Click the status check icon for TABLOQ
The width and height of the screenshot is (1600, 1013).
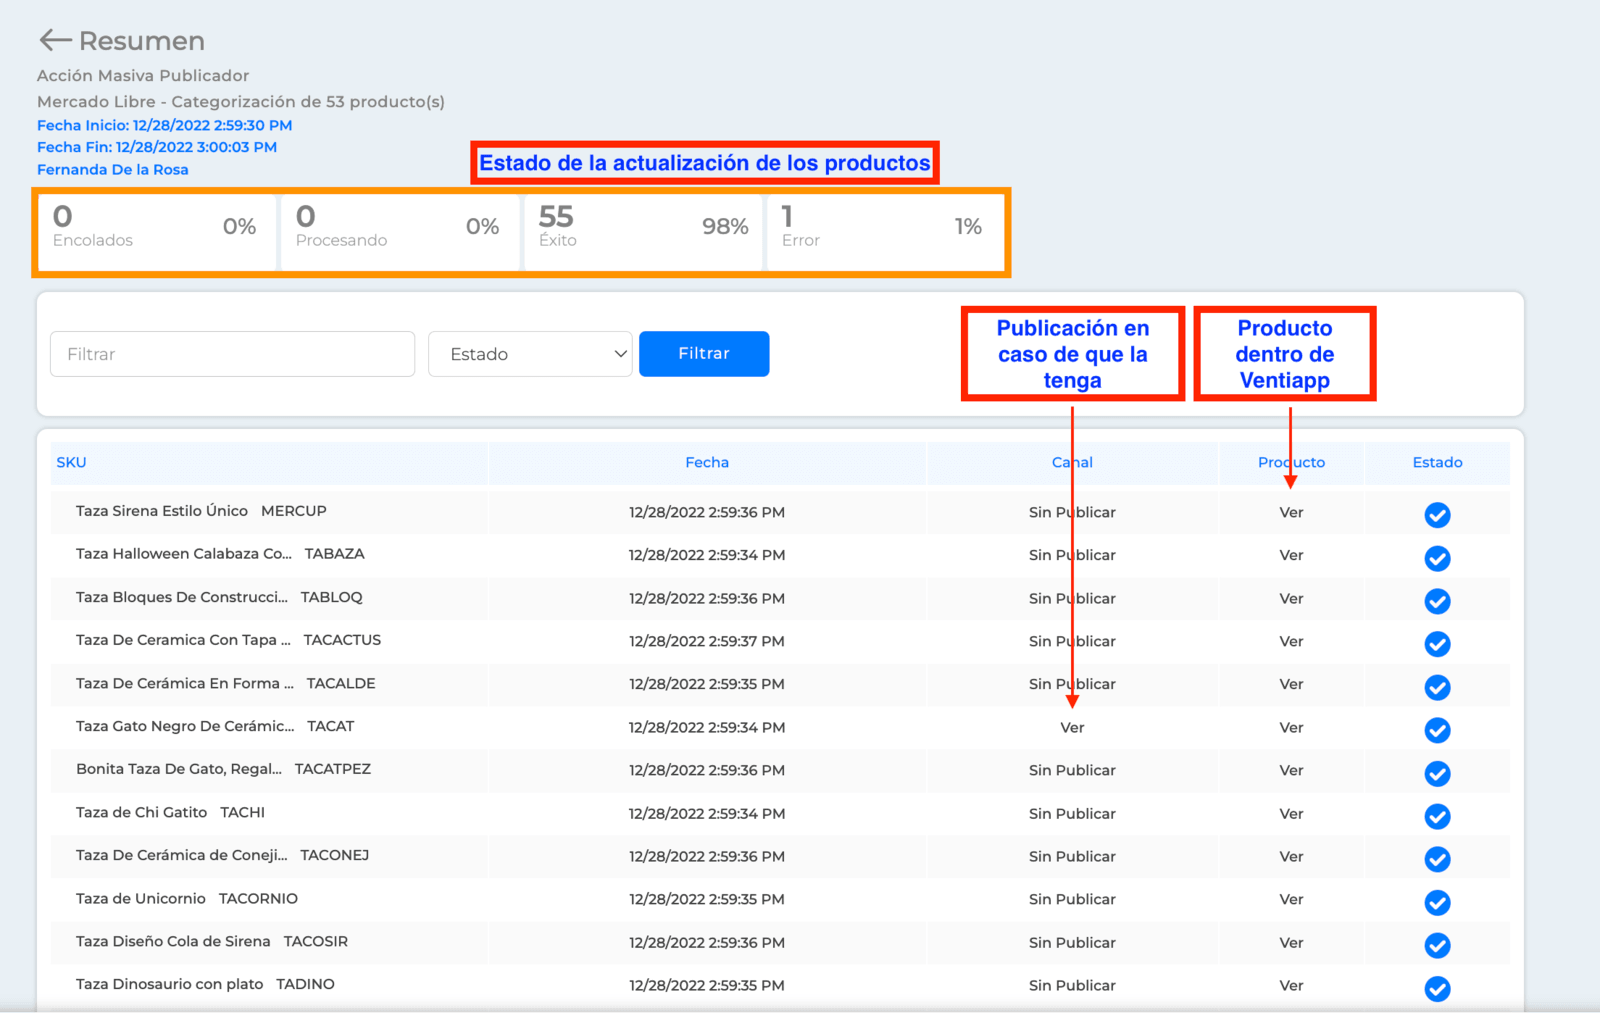1437,600
